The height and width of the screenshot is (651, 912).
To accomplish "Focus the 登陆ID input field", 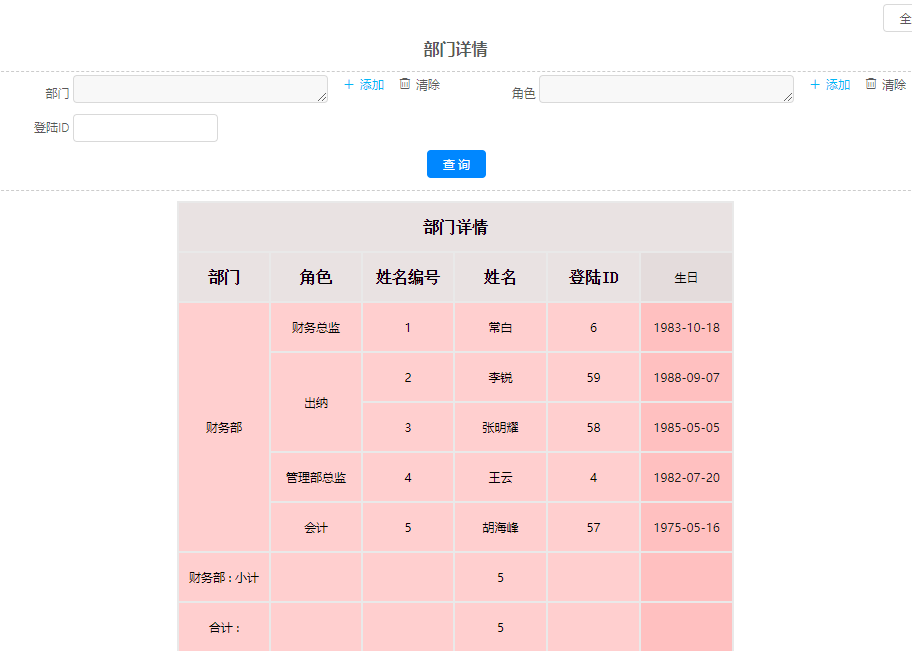I will (145, 128).
